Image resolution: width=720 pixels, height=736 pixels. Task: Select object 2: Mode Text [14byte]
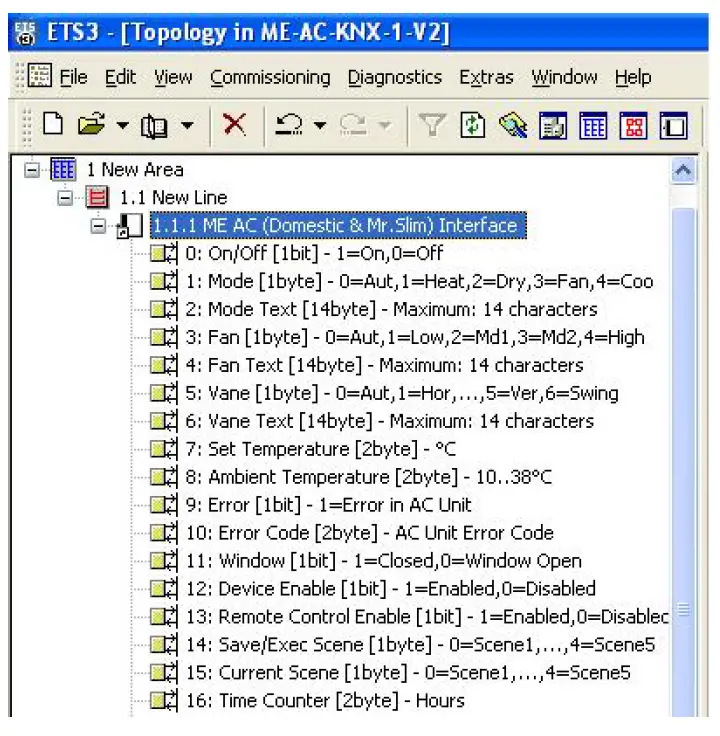tap(391, 309)
